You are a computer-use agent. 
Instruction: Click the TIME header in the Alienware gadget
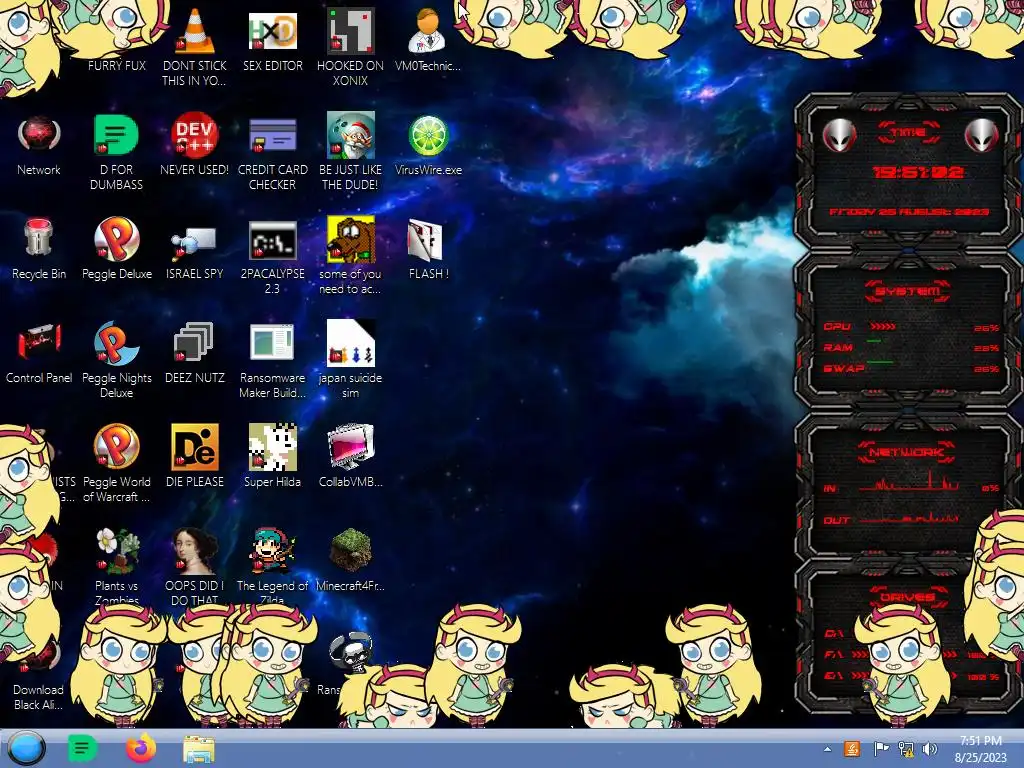pyautogui.click(x=909, y=133)
